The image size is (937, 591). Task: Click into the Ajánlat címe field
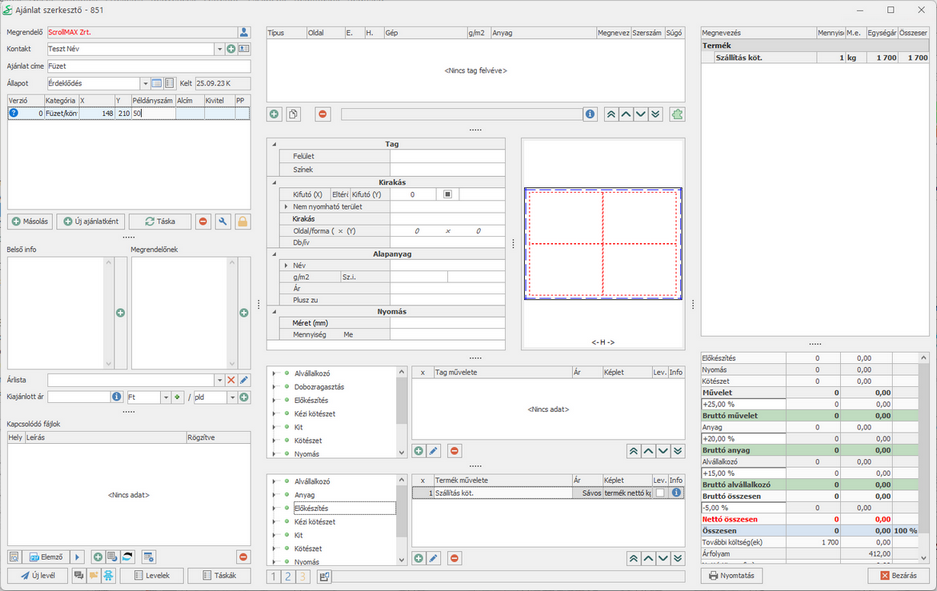tap(148, 66)
